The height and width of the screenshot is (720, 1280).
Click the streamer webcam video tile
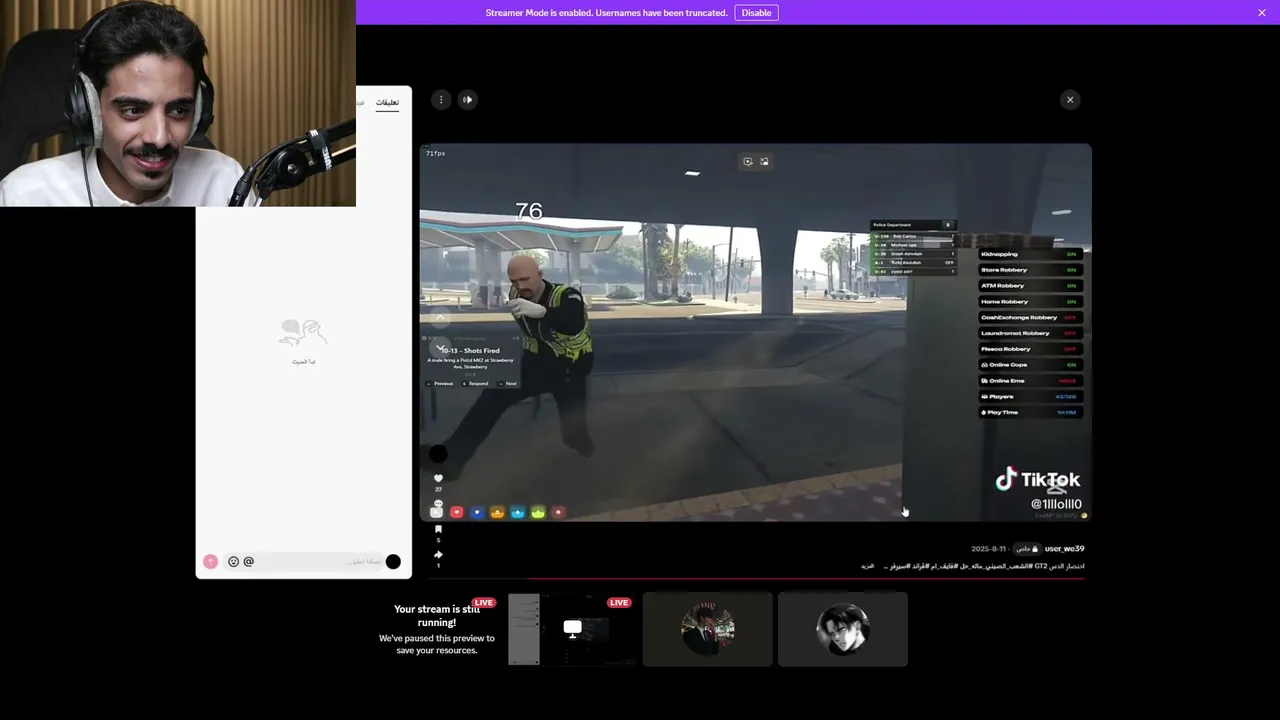click(178, 103)
